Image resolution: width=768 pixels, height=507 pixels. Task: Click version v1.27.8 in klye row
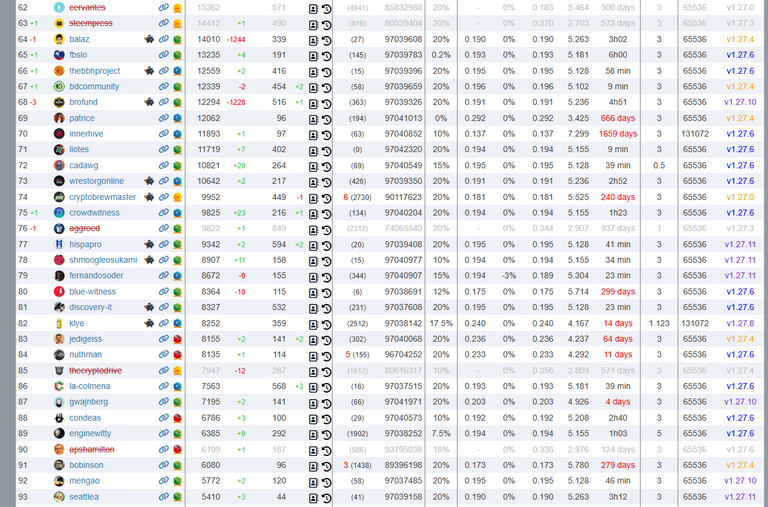(x=740, y=323)
